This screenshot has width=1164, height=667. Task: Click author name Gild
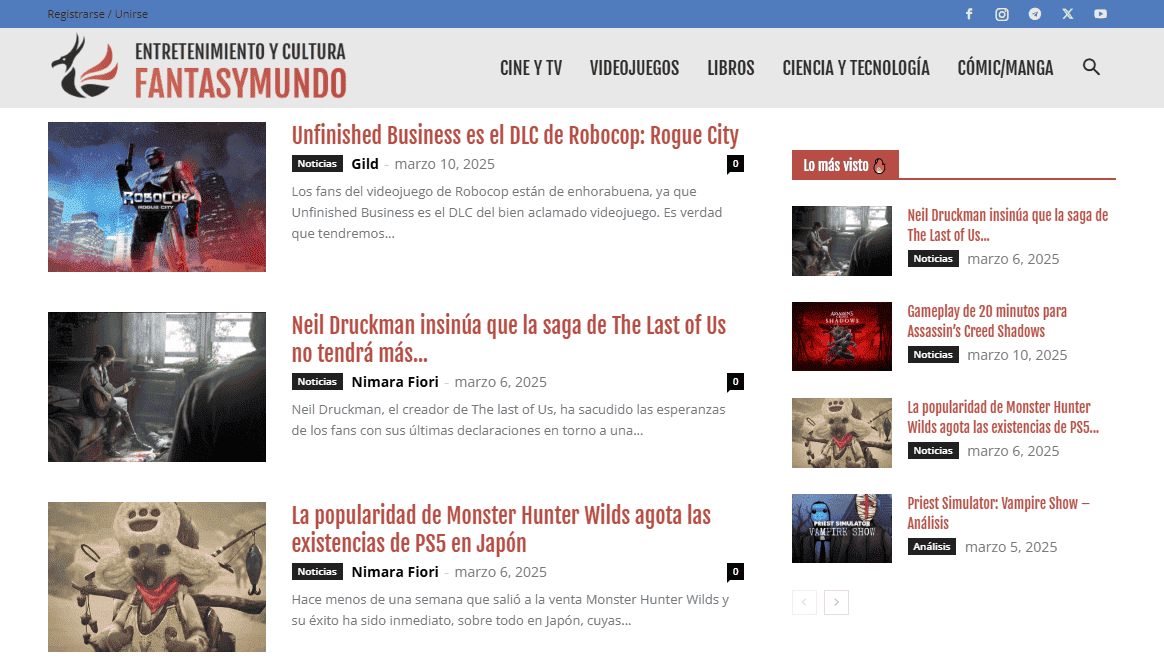coord(365,164)
